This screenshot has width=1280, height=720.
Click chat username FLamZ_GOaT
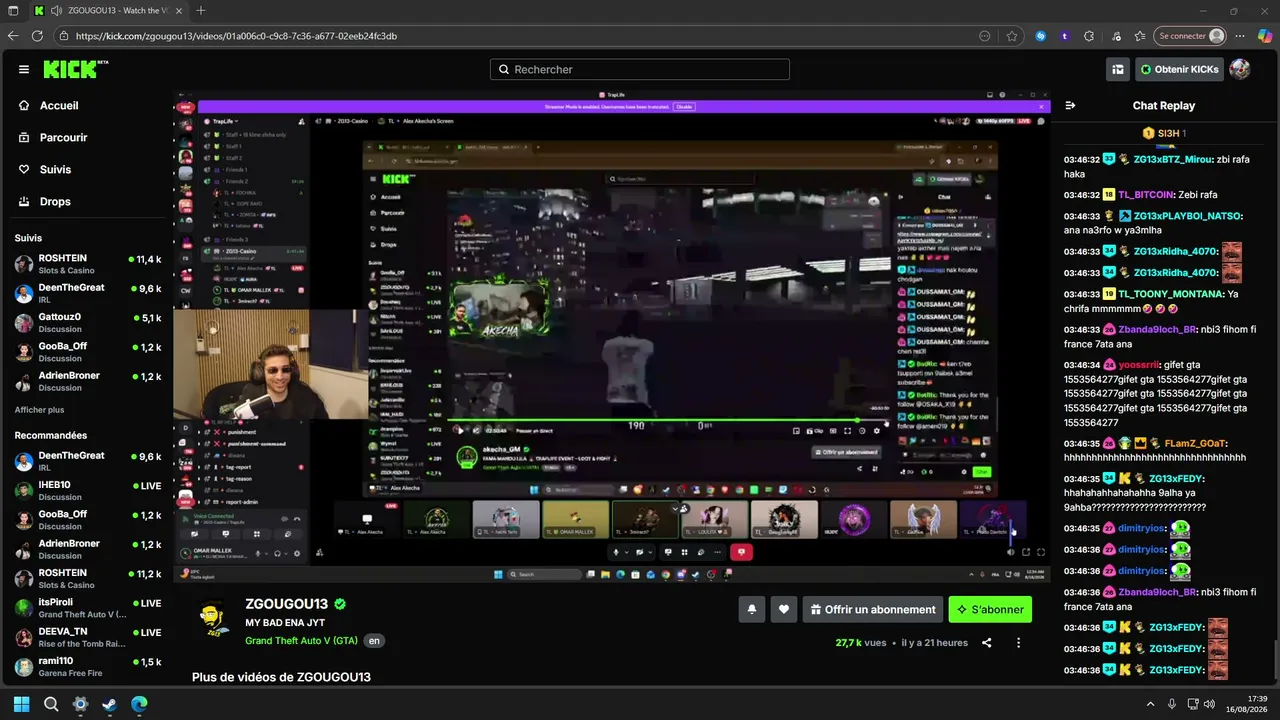click(x=1195, y=443)
